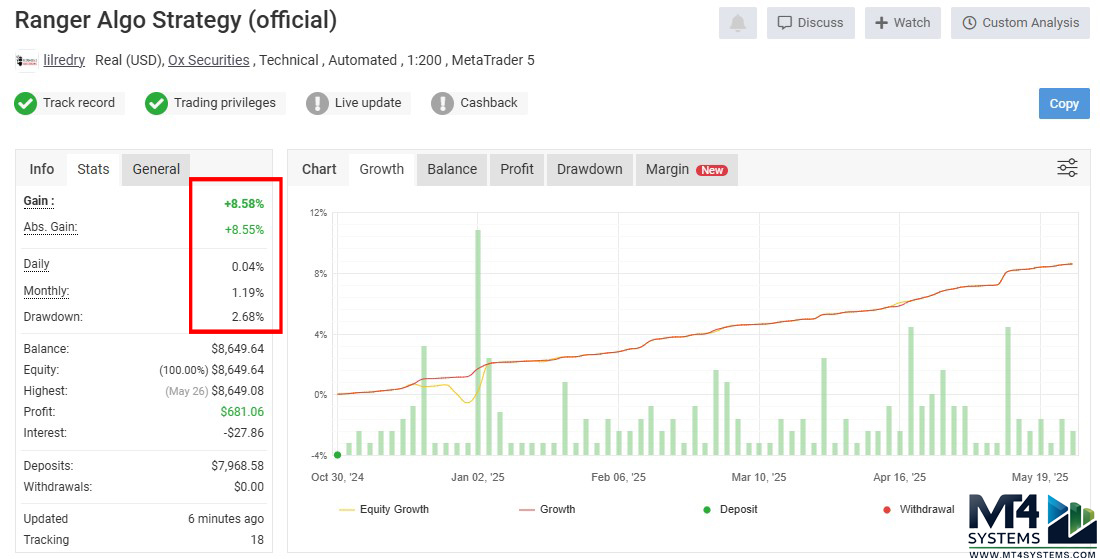The width and height of the screenshot is (1100, 559).
Task: Click the lilredry user avatar
Action: (26, 61)
